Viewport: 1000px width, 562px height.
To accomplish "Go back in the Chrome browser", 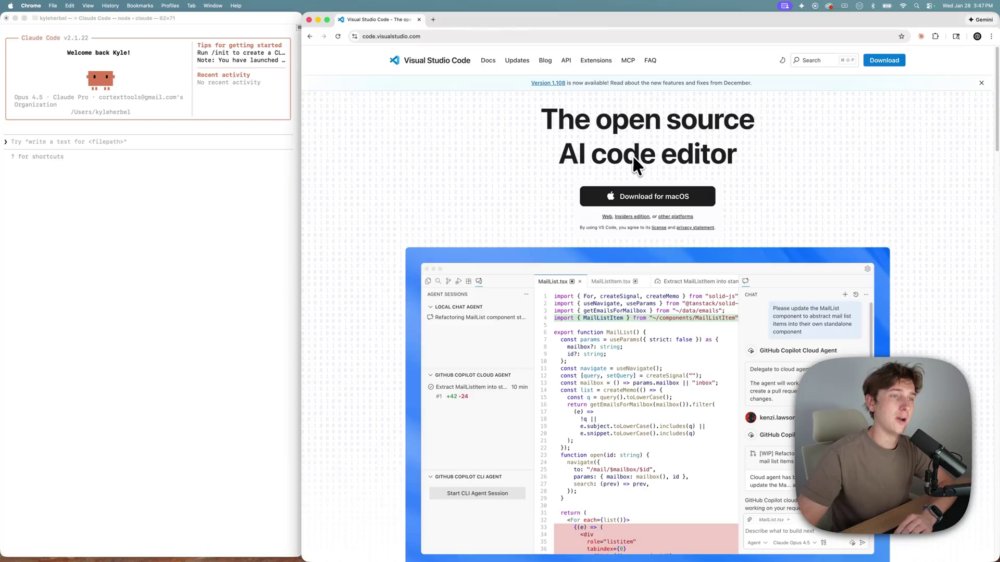I will pos(310,36).
